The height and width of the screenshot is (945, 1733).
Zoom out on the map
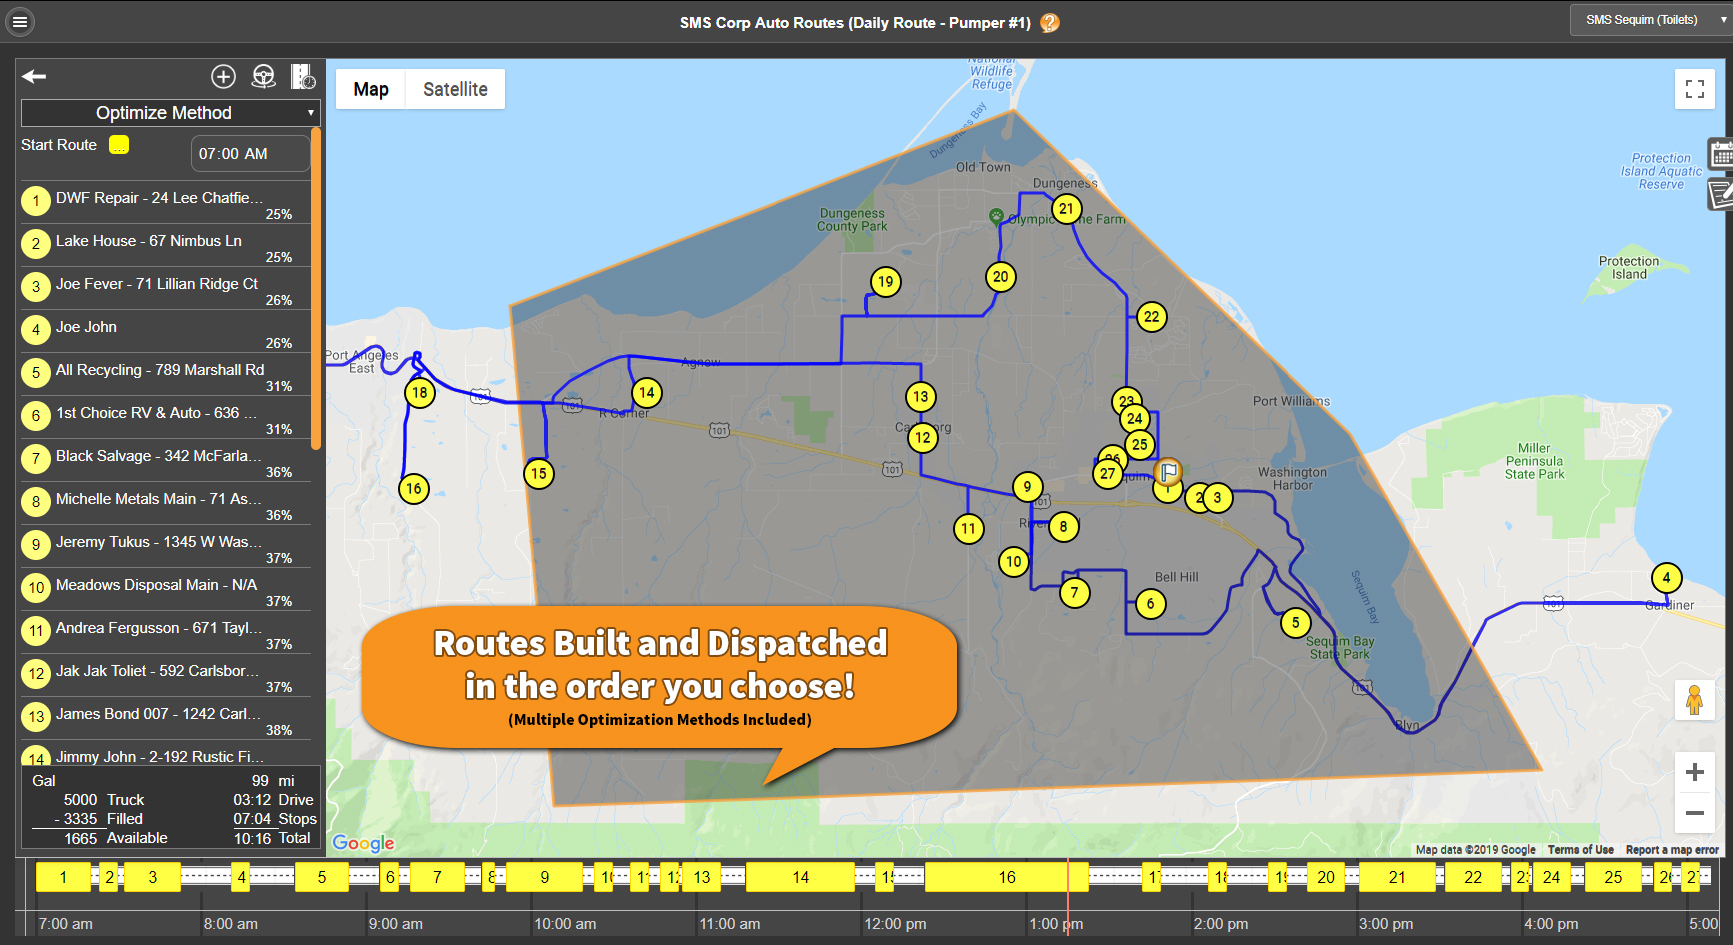coord(1694,813)
